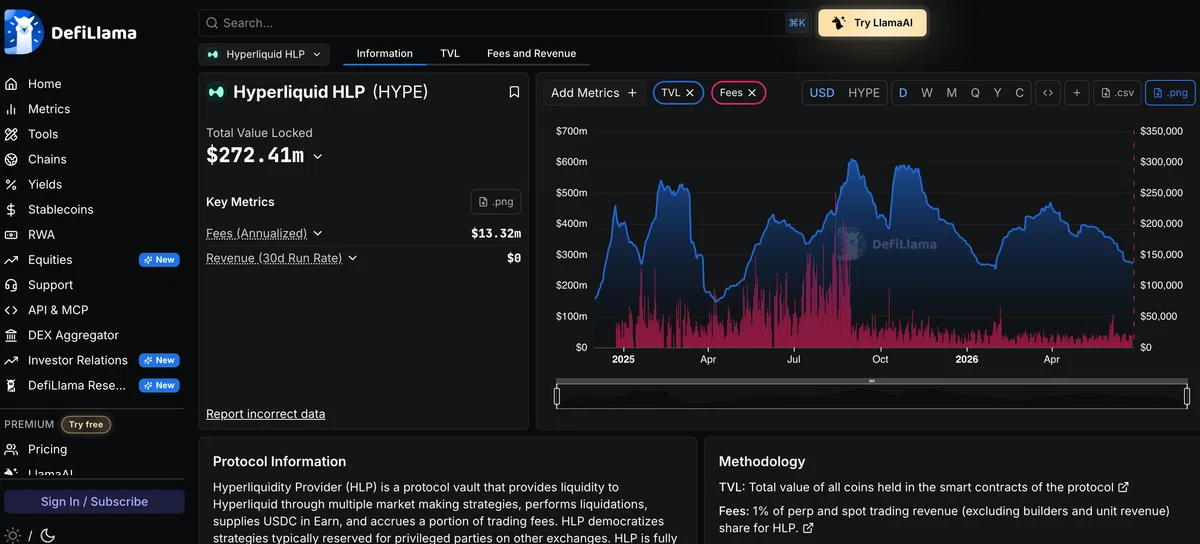1200x544 pixels.
Task: Open Fees methodology external link icon
Action: [808, 528]
